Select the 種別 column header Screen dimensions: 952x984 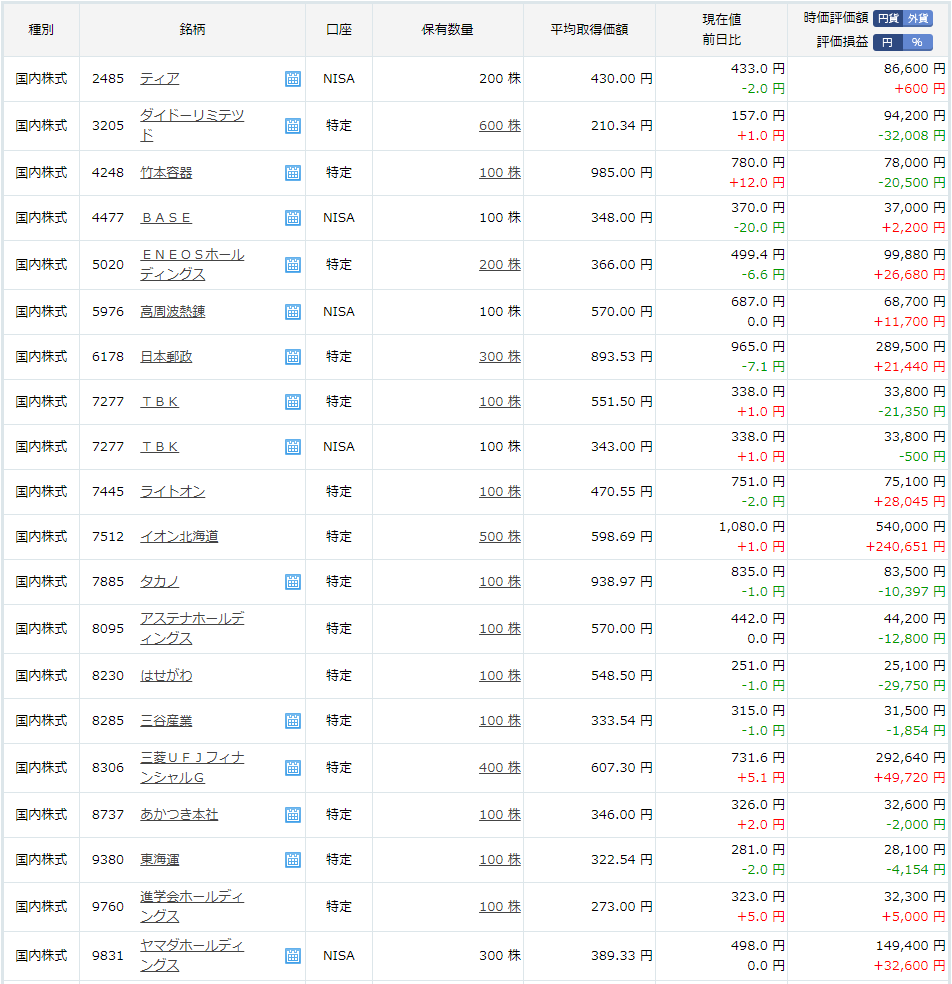coord(41,29)
